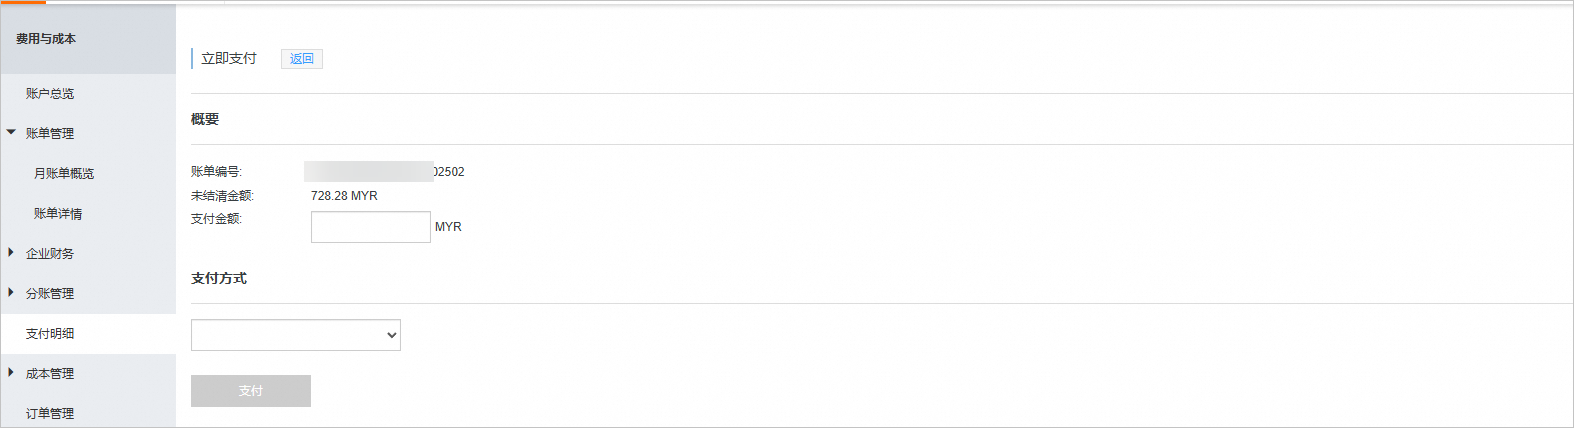1574x428 pixels.
Task: Open 订单管理 in the sidebar
Action: 50,414
